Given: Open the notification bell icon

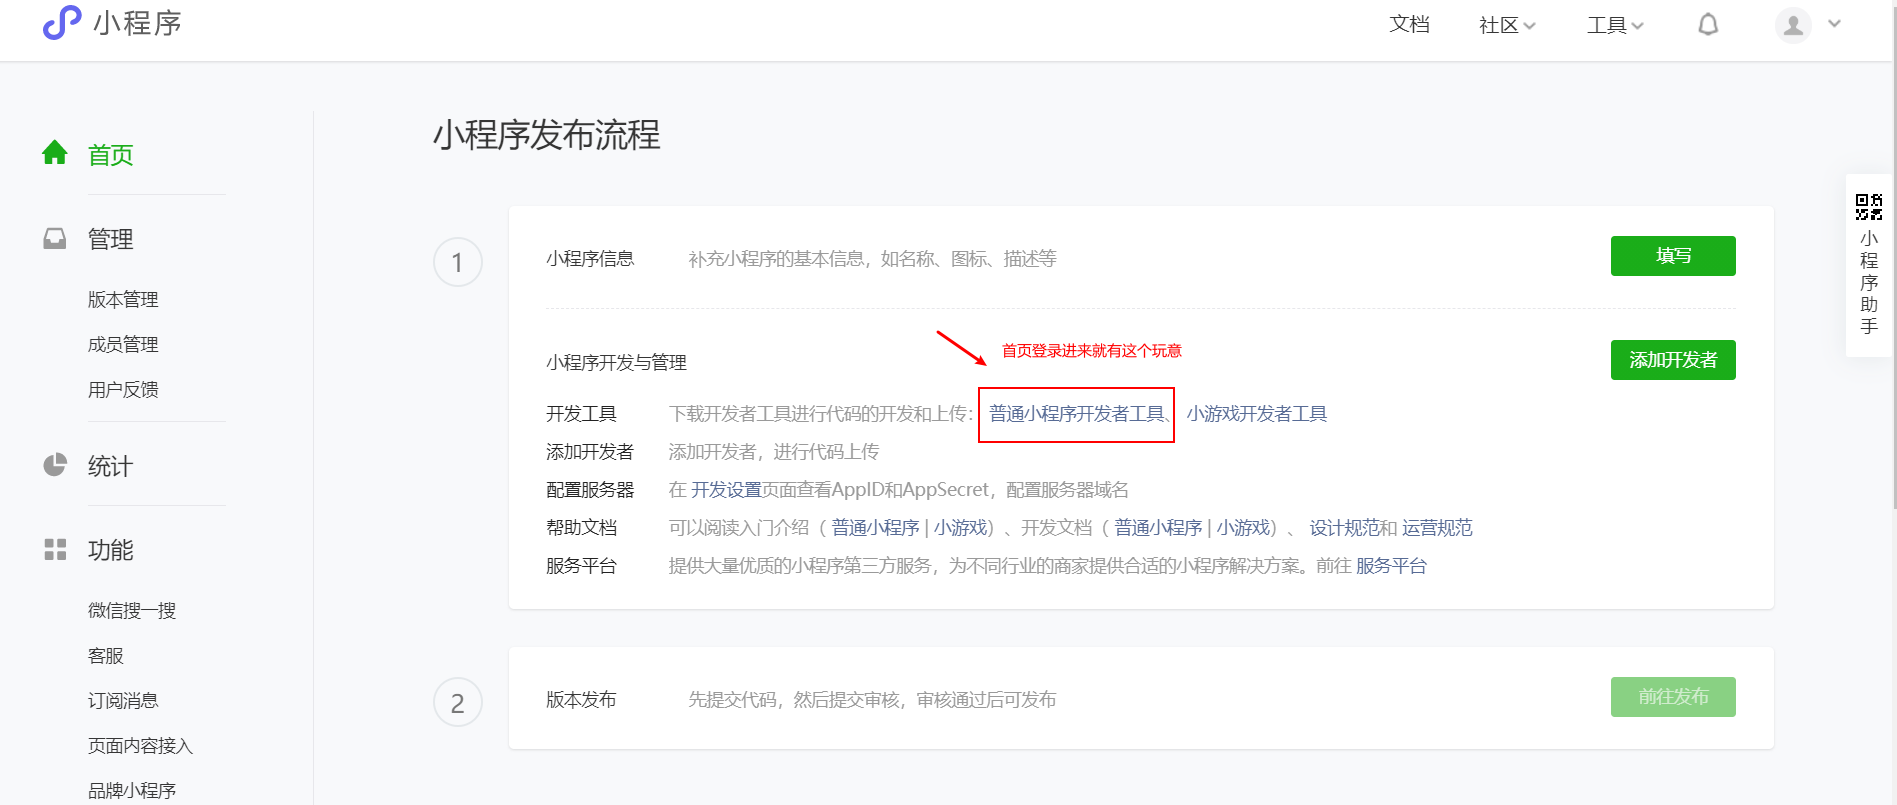Looking at the screenshot, I should point(1708,24).
